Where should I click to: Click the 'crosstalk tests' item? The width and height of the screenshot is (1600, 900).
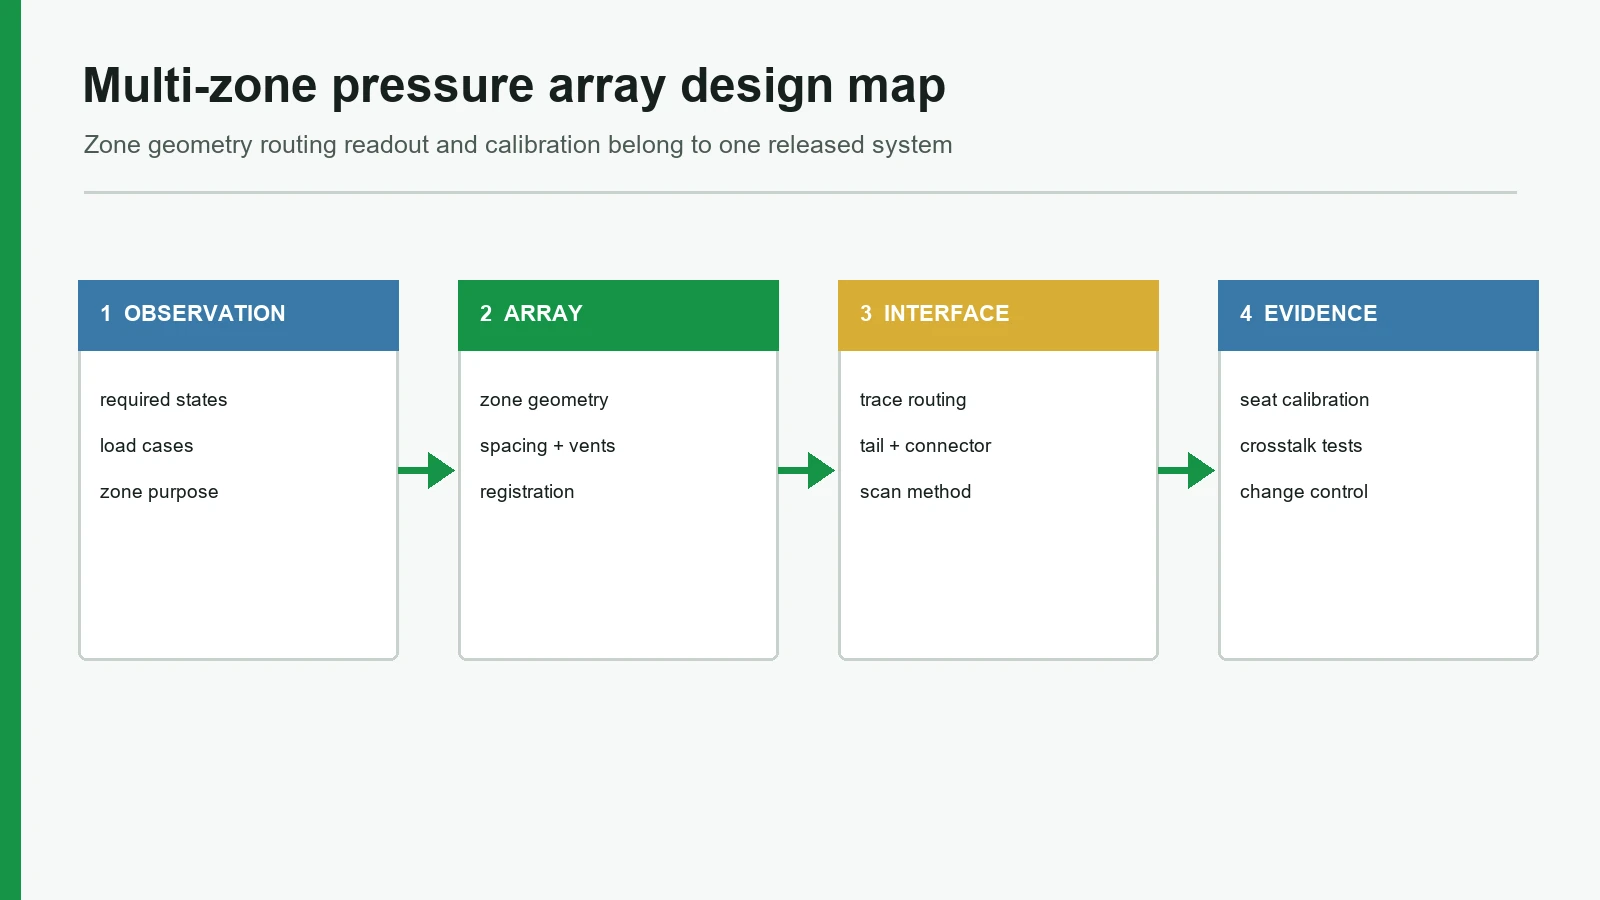(x=1301, y=446)
